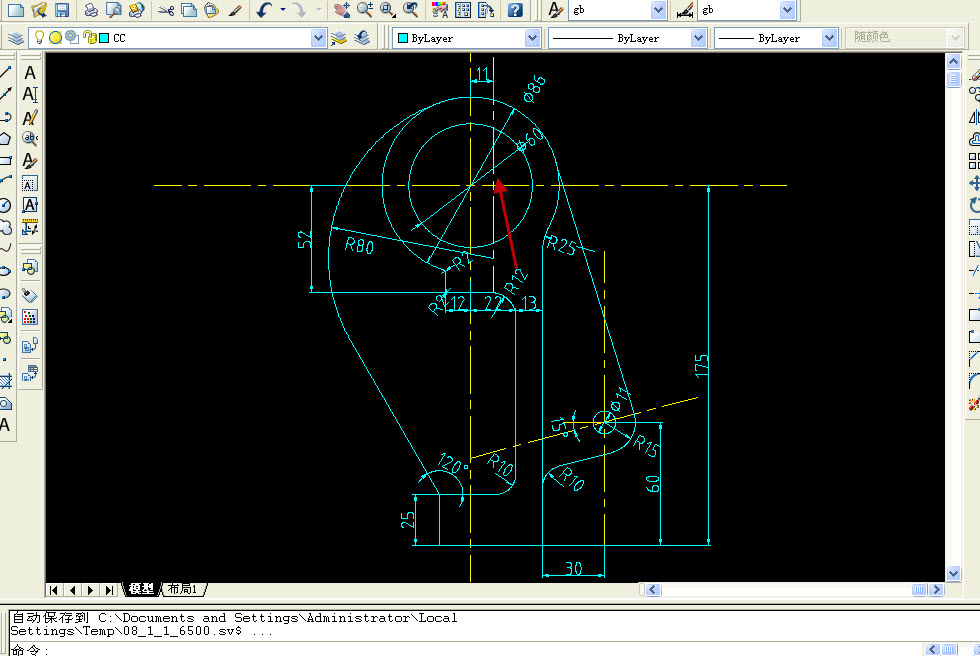
Task: Go to first layout tab arrow
Action: [54, 590]
